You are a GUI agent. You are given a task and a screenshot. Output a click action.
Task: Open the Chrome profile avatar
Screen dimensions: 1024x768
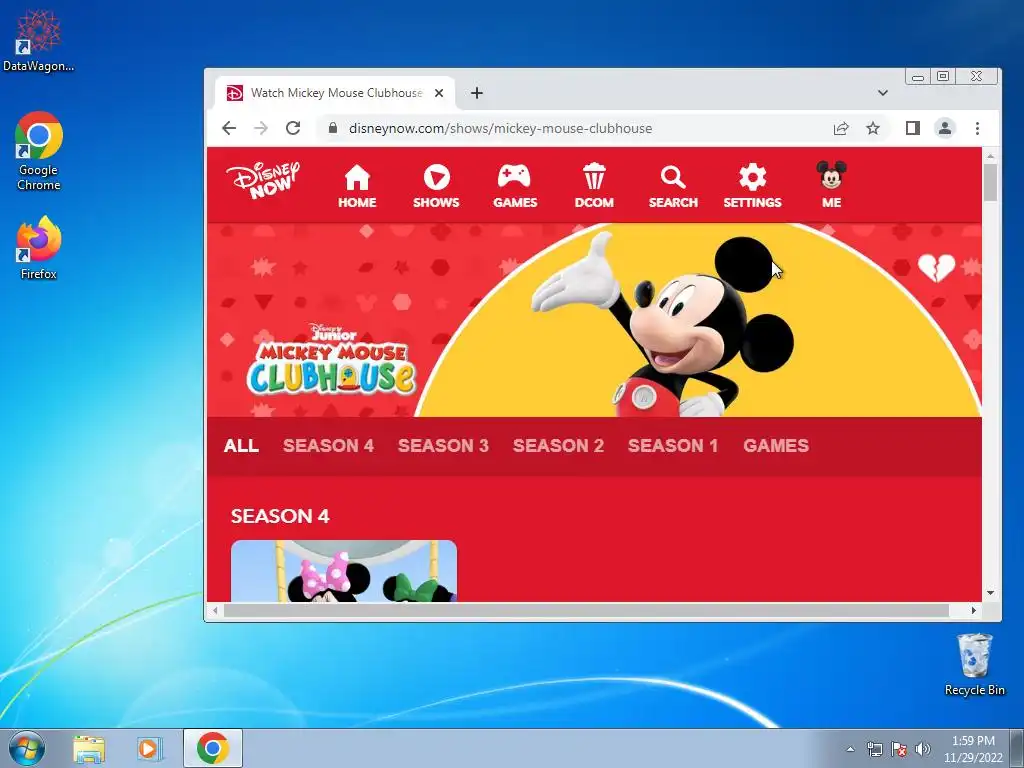pos(944,128)
